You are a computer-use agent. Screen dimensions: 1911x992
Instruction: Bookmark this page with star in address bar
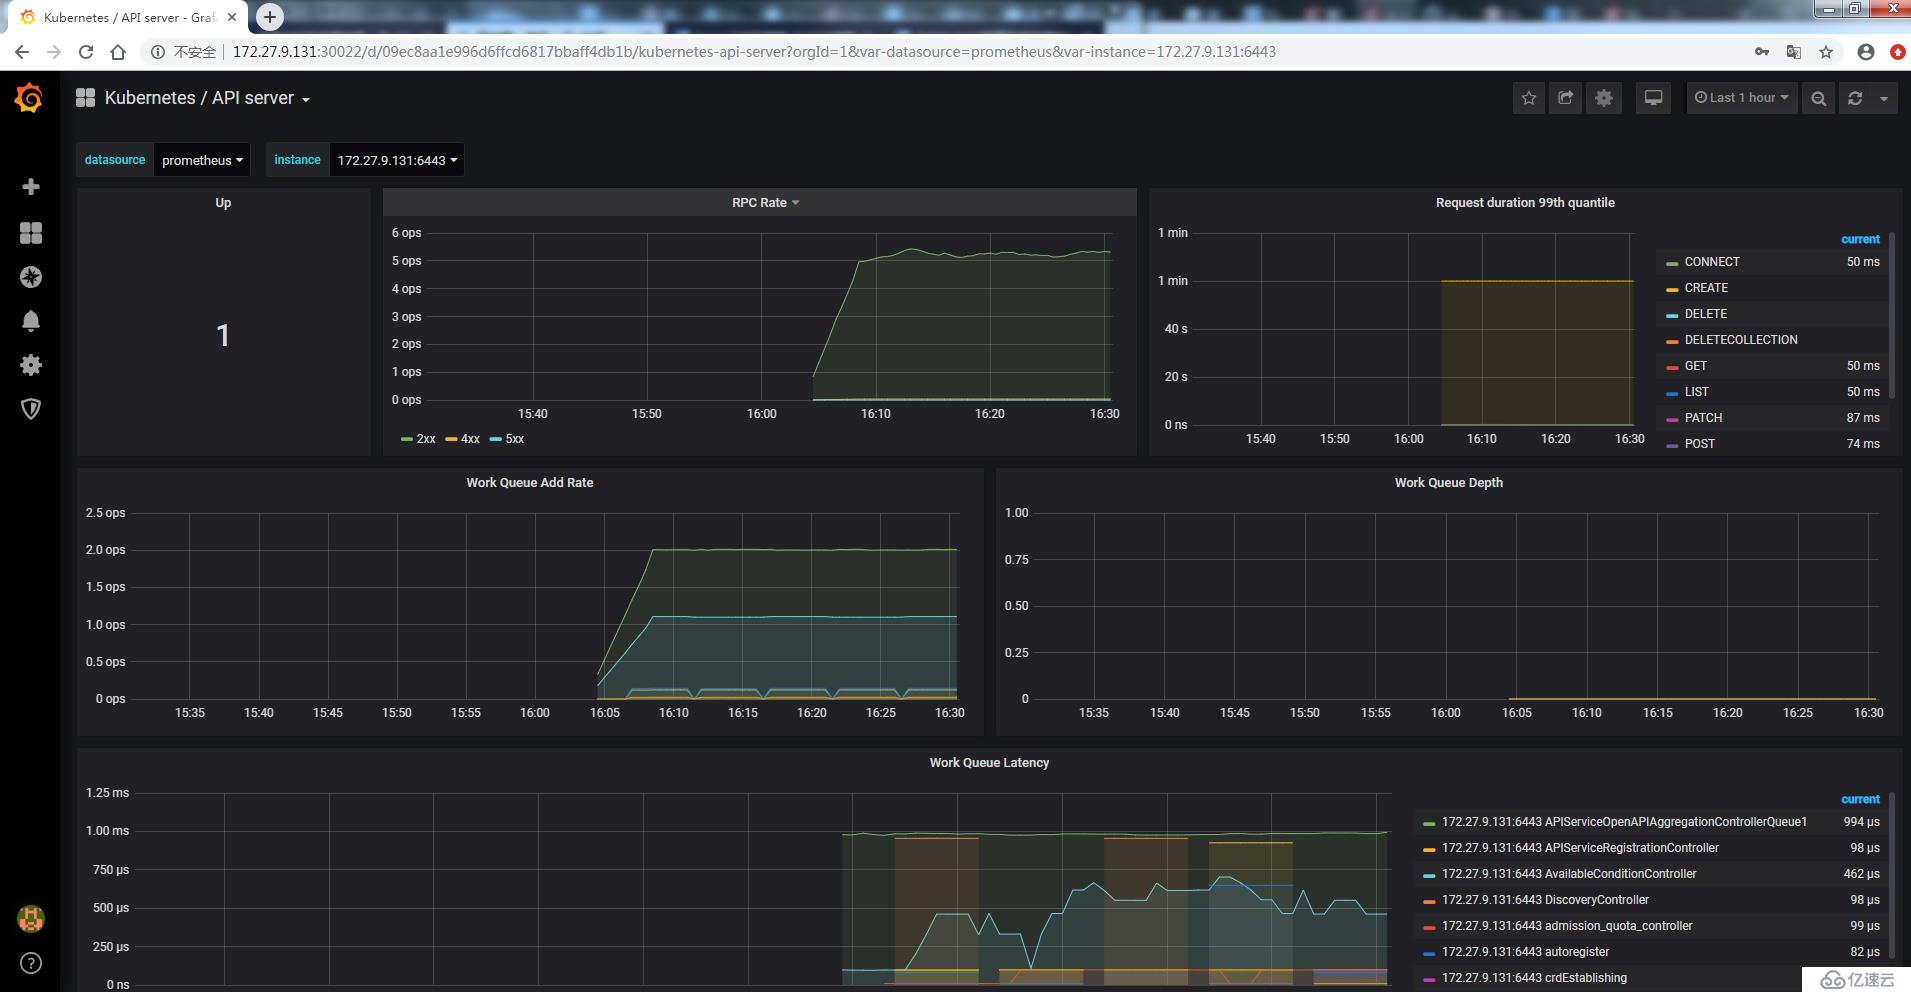tap(1826, 52)
